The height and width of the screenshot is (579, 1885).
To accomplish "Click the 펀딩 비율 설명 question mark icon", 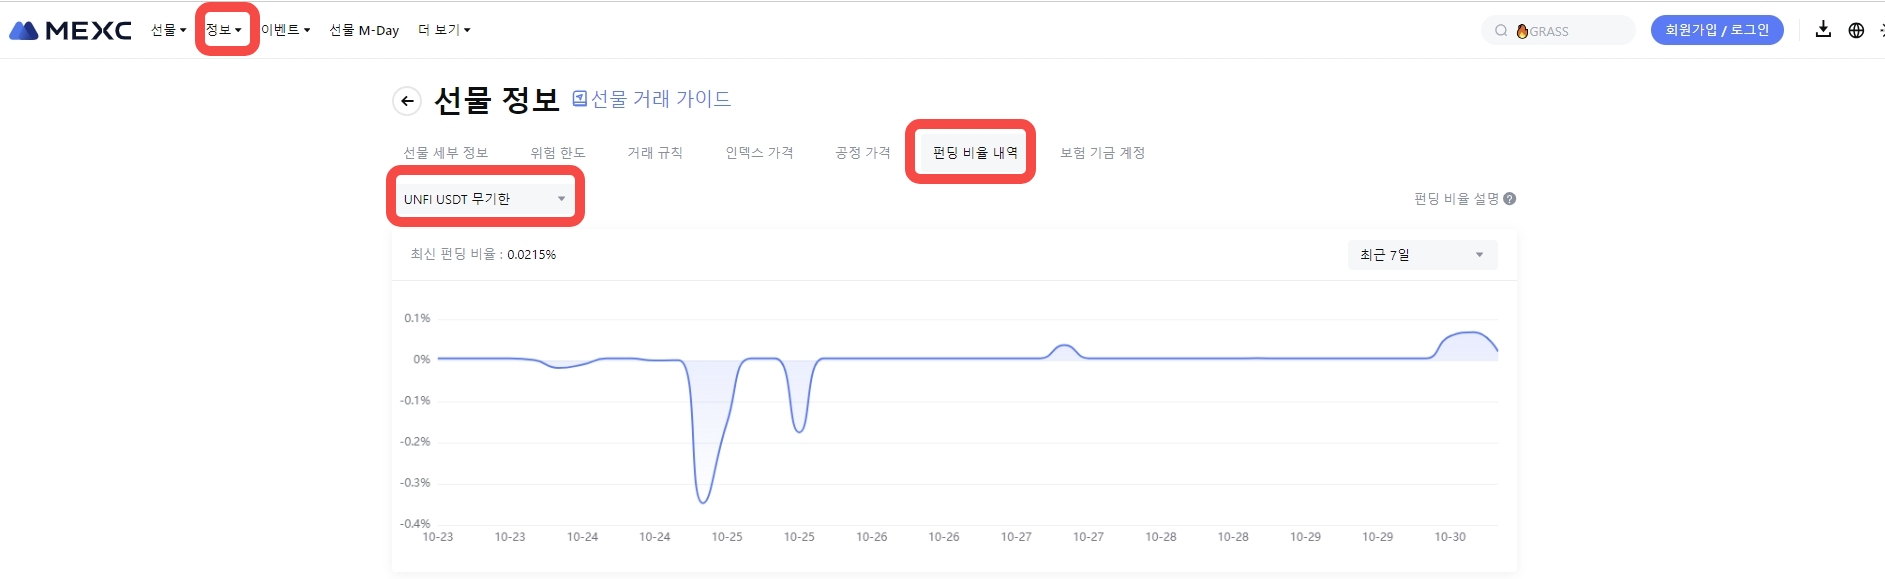I will 1510,199.
